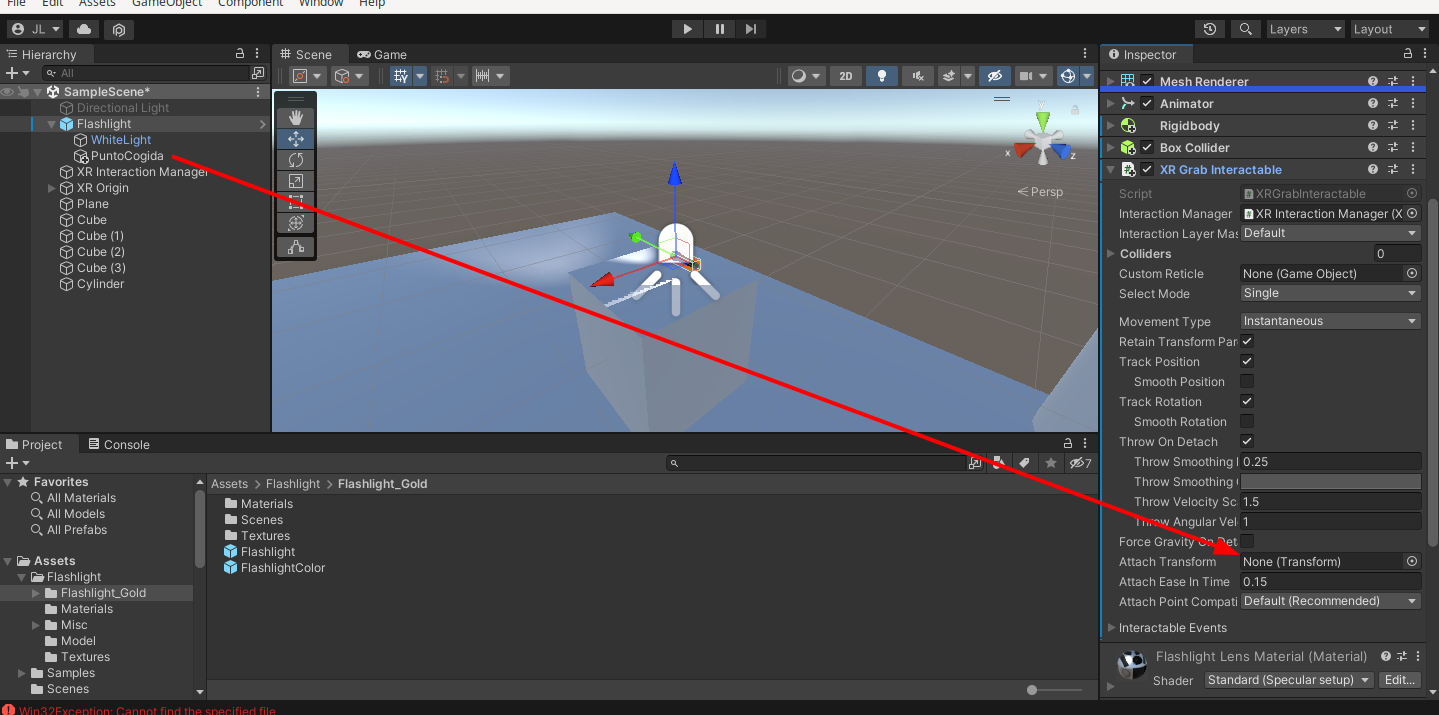Screen dimensions: 1439x715
Task: Uncheck Throw On Detach
Action: coord(1247,441)
